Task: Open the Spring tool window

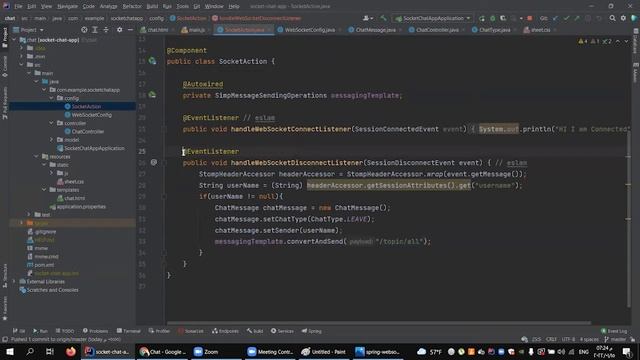Action: 312,331
